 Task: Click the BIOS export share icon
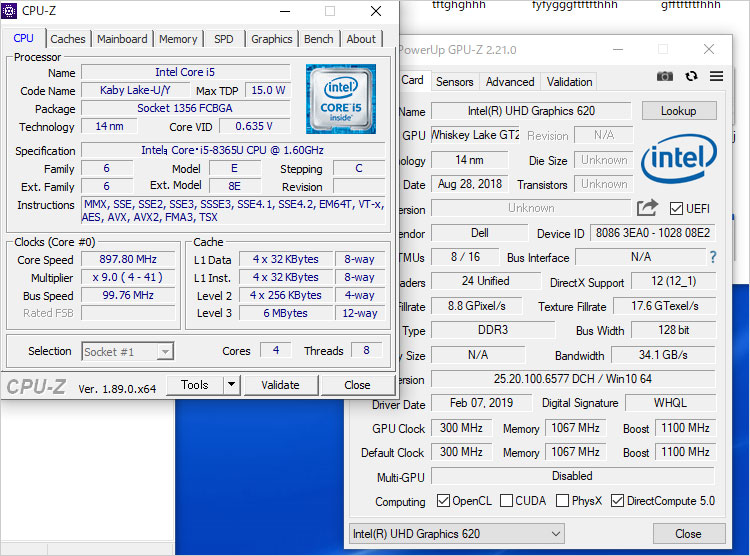[x=648, y=208]
